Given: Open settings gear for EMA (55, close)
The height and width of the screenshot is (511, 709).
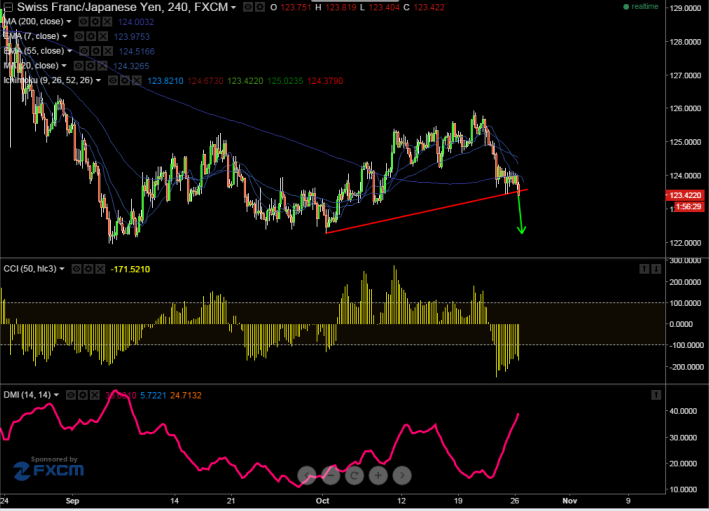Looking at the screenshot, I should pyautogui.click(x=96, y=51).
